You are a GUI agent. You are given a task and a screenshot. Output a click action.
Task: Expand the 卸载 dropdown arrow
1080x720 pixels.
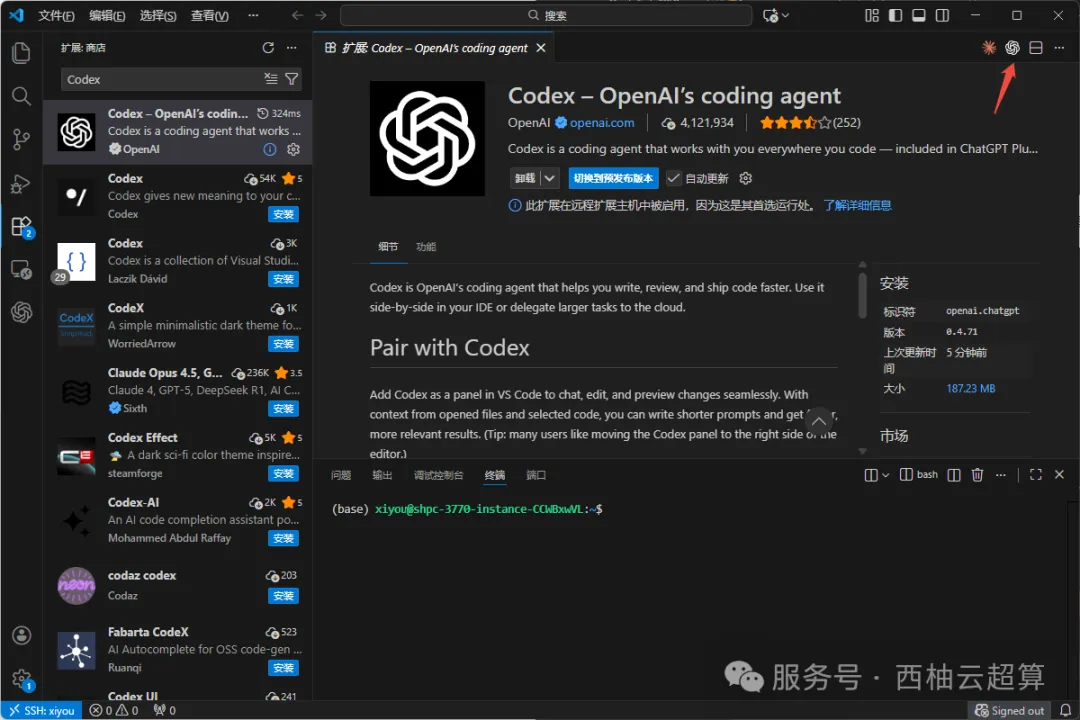[550, 178]
